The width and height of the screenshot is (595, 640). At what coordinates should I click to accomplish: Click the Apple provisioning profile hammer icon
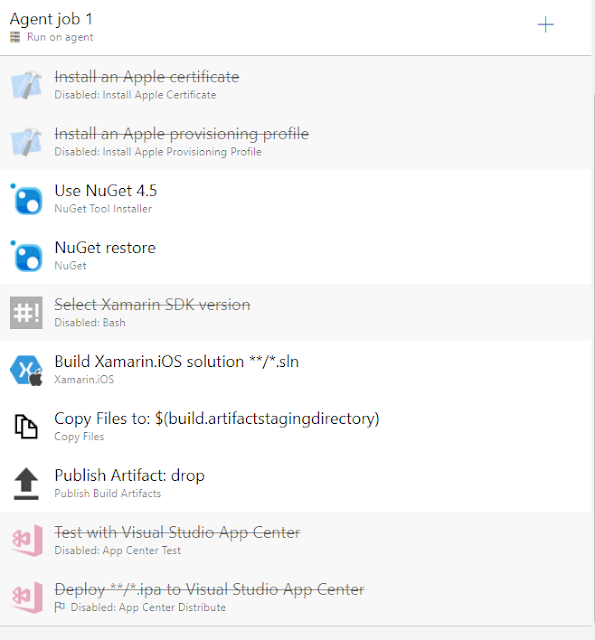(26, 142)
